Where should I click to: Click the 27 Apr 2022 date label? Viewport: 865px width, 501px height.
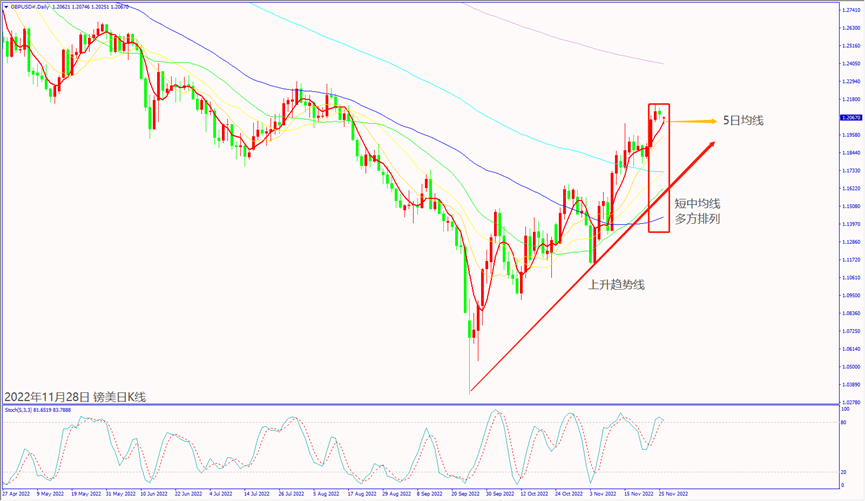click(x=17, y=494)
